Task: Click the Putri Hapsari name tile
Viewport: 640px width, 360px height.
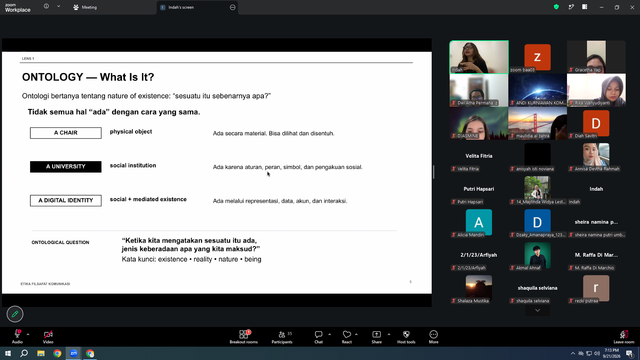Action: click(x=479, y=189)
